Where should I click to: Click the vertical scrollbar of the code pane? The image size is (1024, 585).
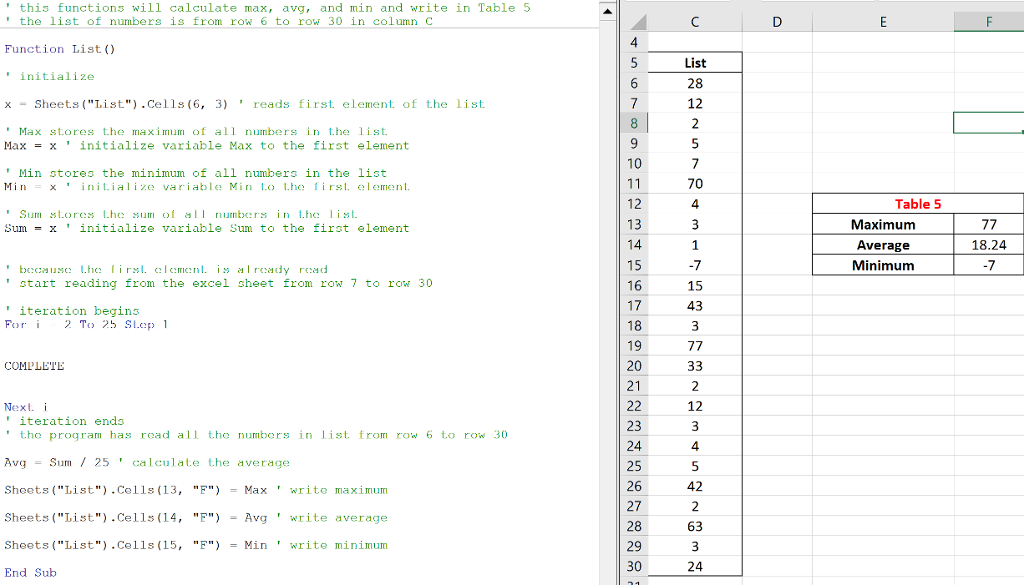(x=608, y=300)
